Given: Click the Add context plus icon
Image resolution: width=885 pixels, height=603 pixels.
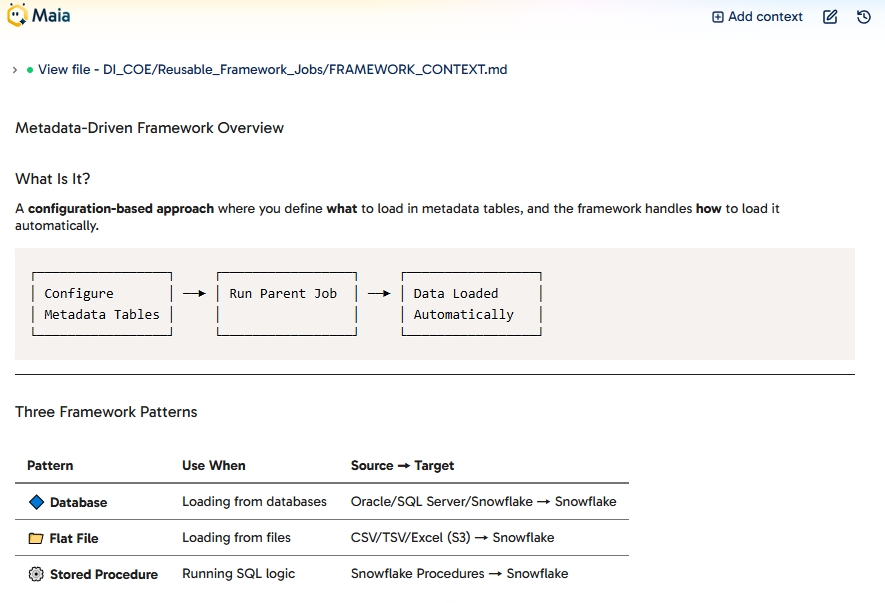Looking at the screenshot, I should 717,17.
